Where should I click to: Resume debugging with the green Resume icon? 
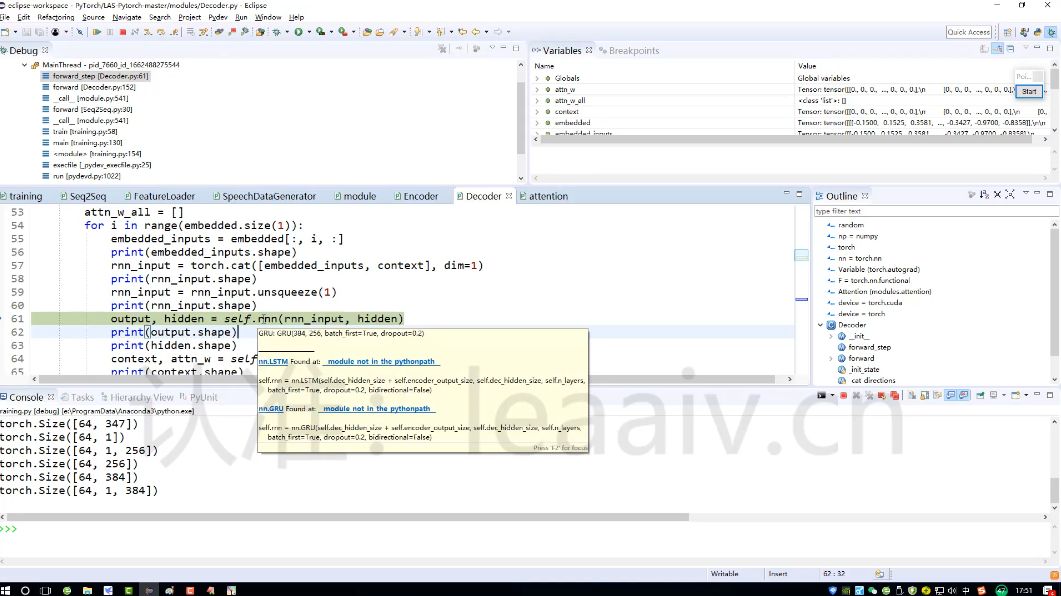97,32
